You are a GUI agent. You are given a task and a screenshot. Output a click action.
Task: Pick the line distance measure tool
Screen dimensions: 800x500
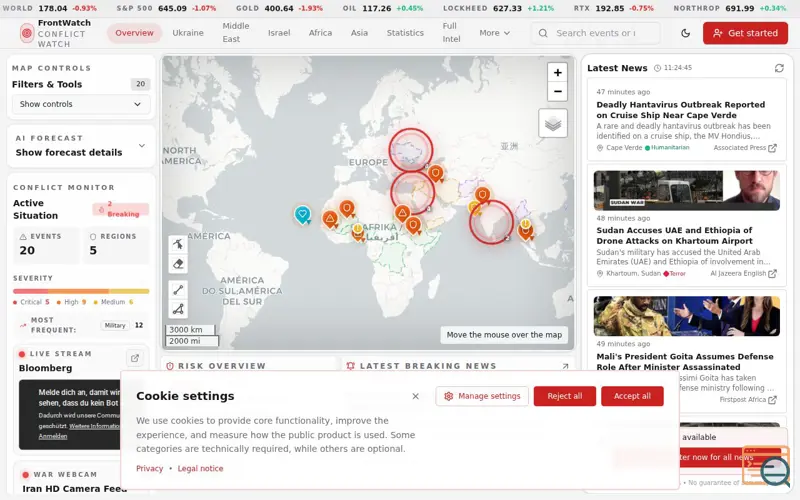pos(178,290)
